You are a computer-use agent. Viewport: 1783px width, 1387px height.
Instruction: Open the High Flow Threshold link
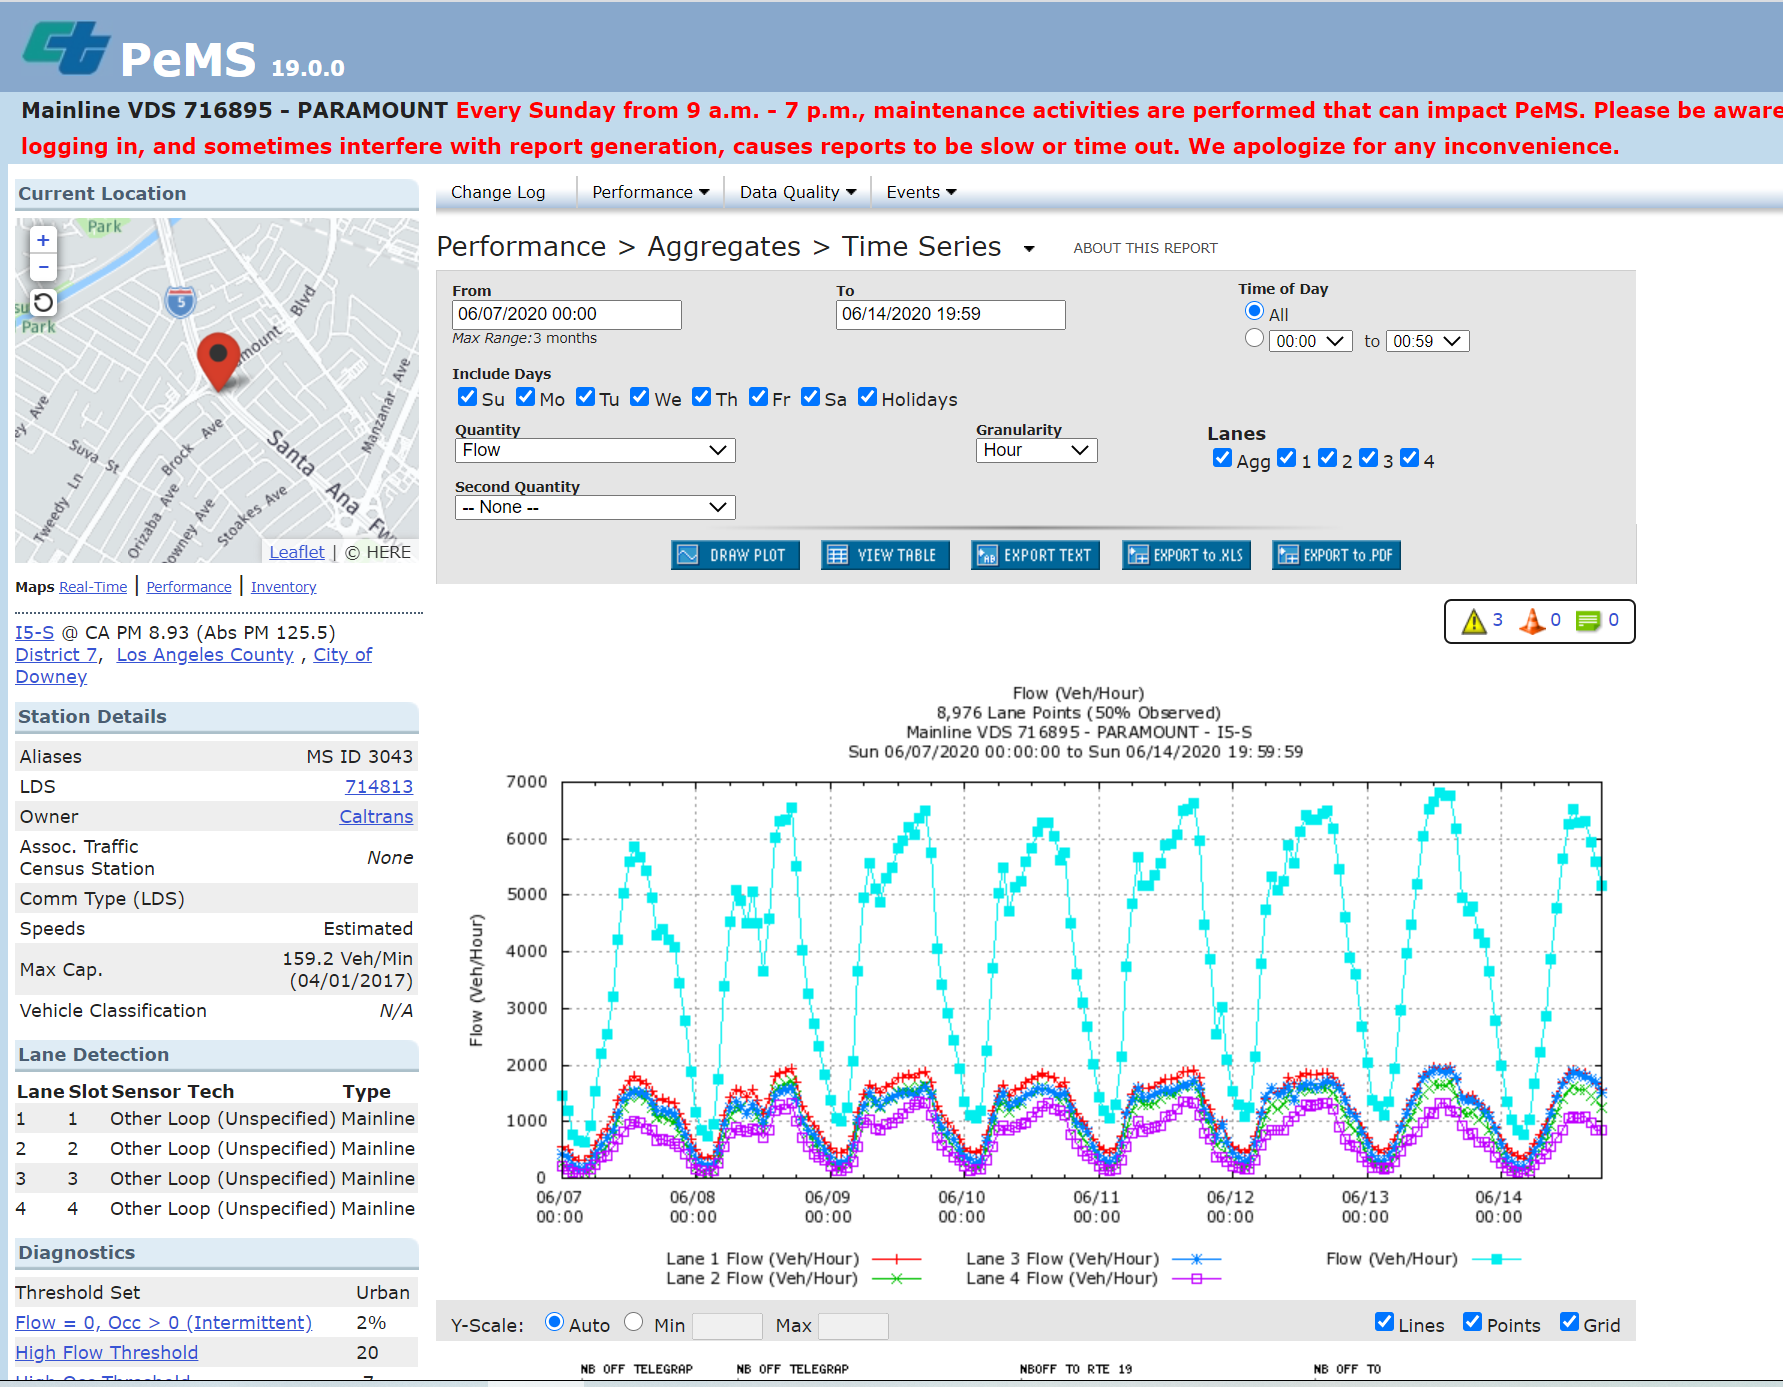click(106, 1353)
